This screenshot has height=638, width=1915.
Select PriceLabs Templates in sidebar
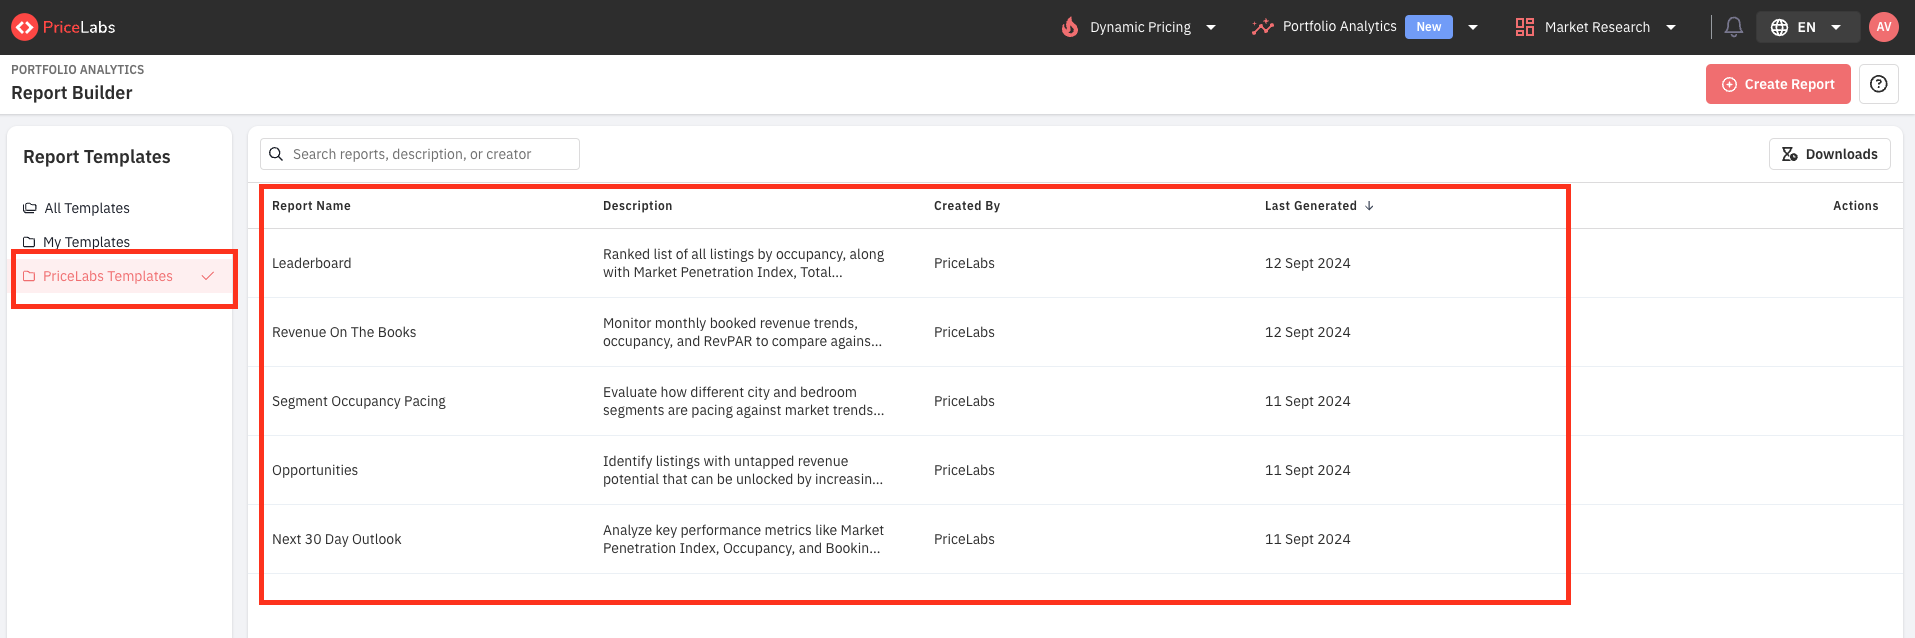coord(120,276)
